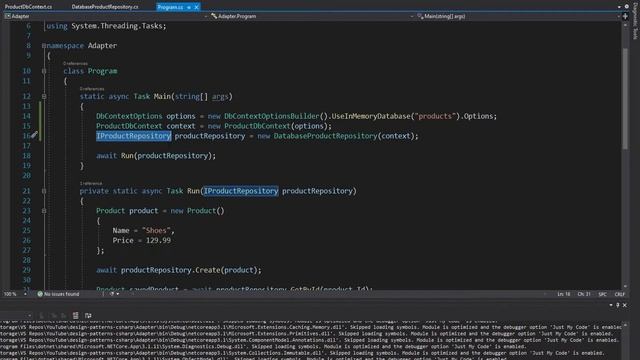Toggle word wrap in the Output window
This screenshot has height=360, width=640.
coord(88,316)
